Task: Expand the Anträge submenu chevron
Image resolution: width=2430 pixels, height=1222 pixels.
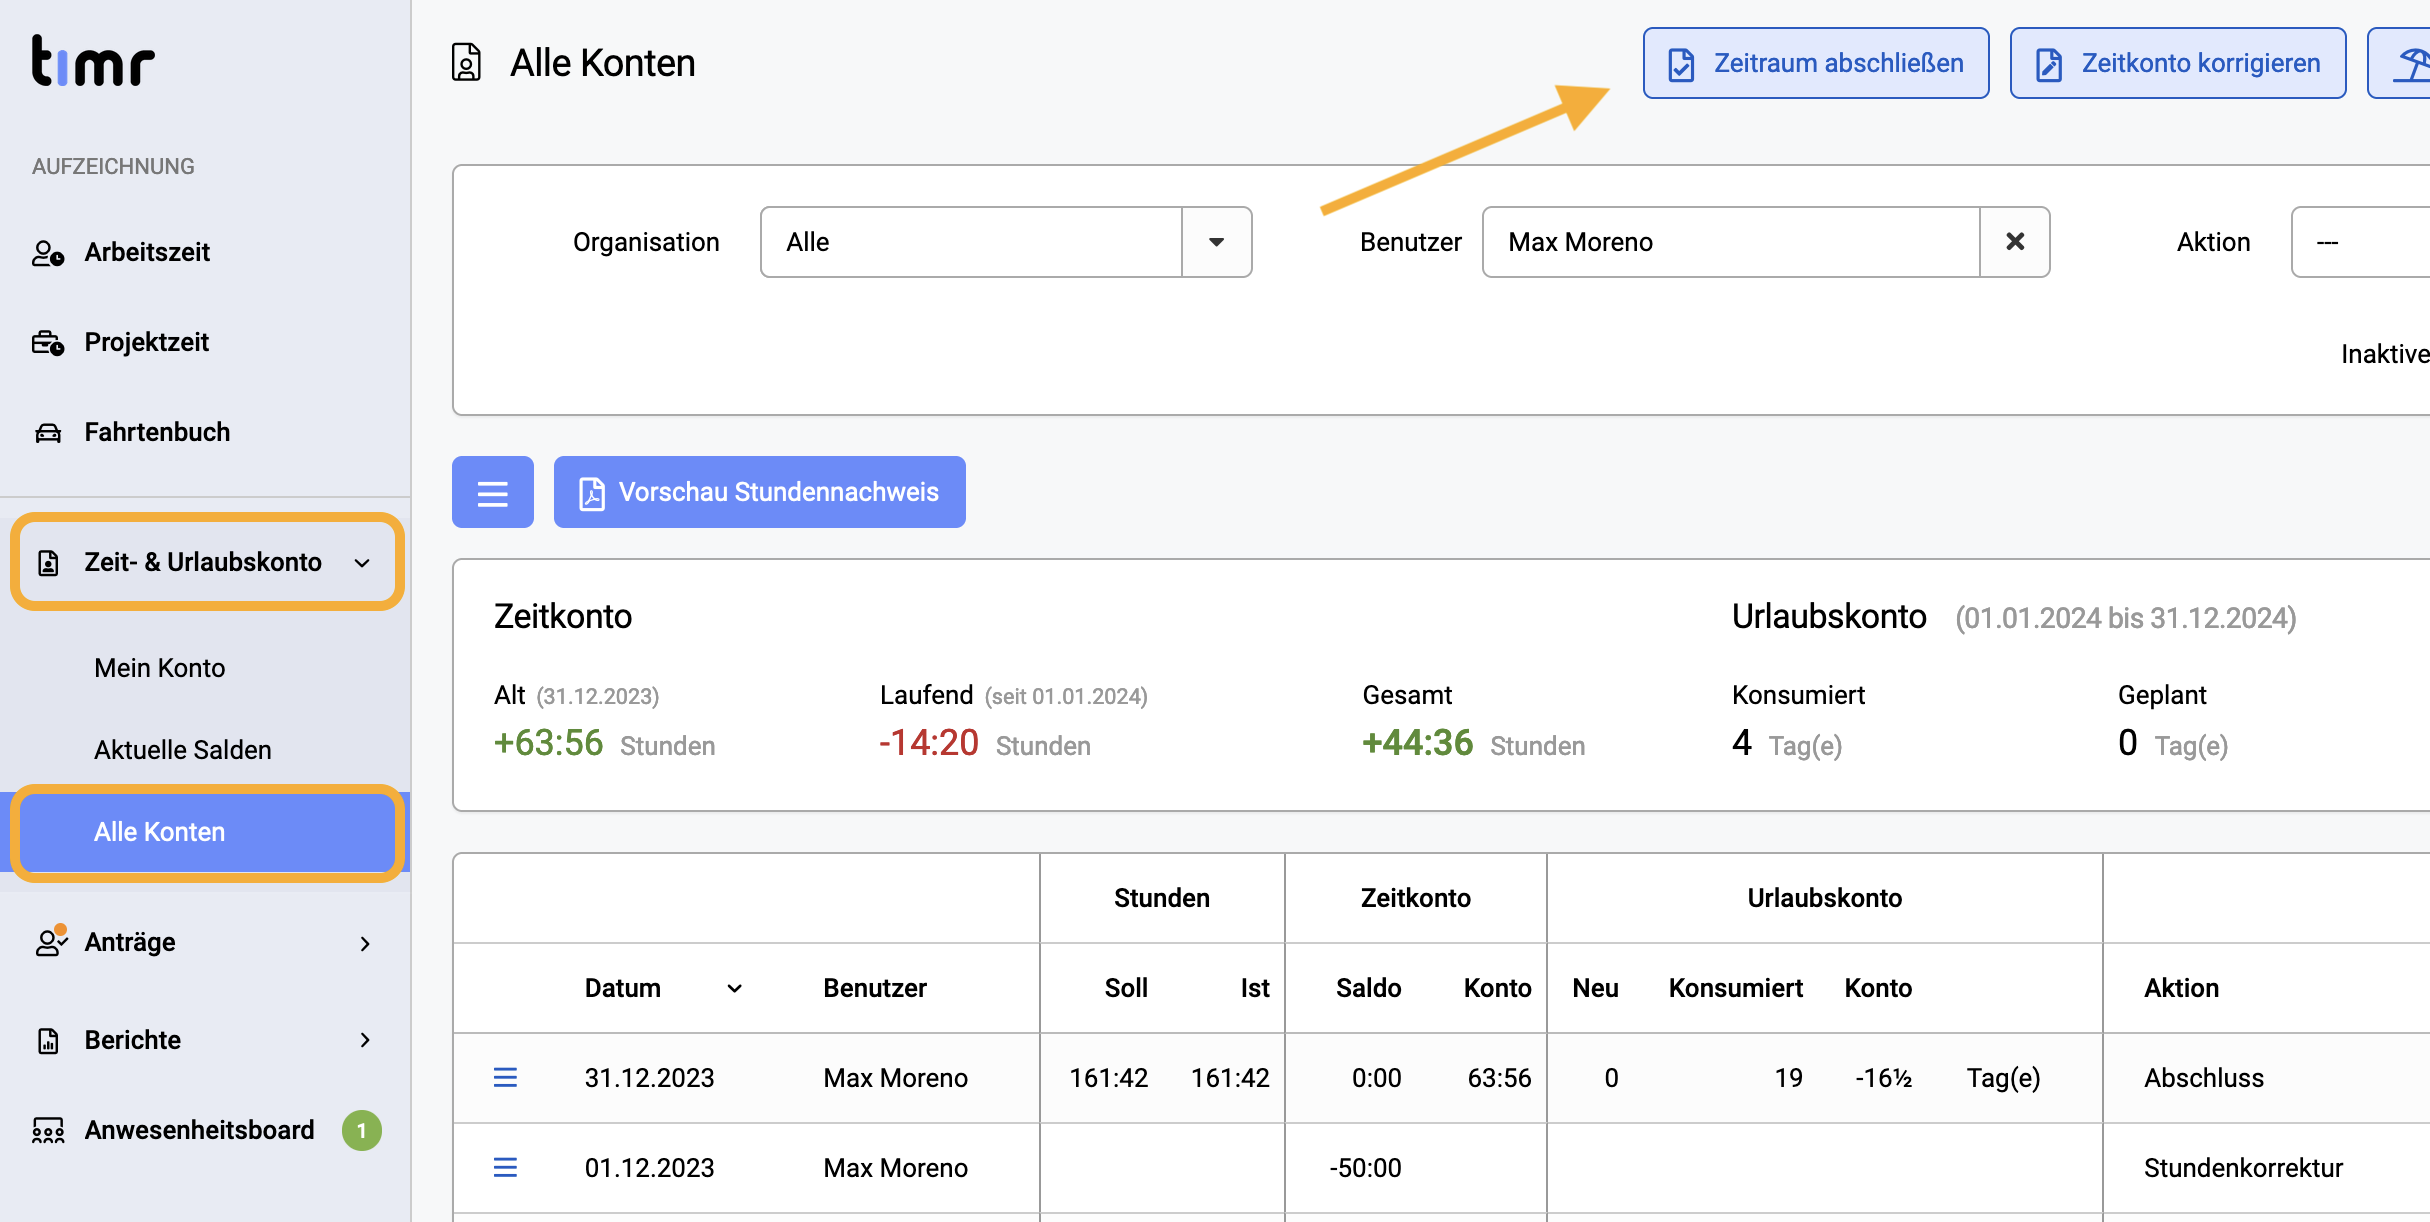Action: (365, 943)
